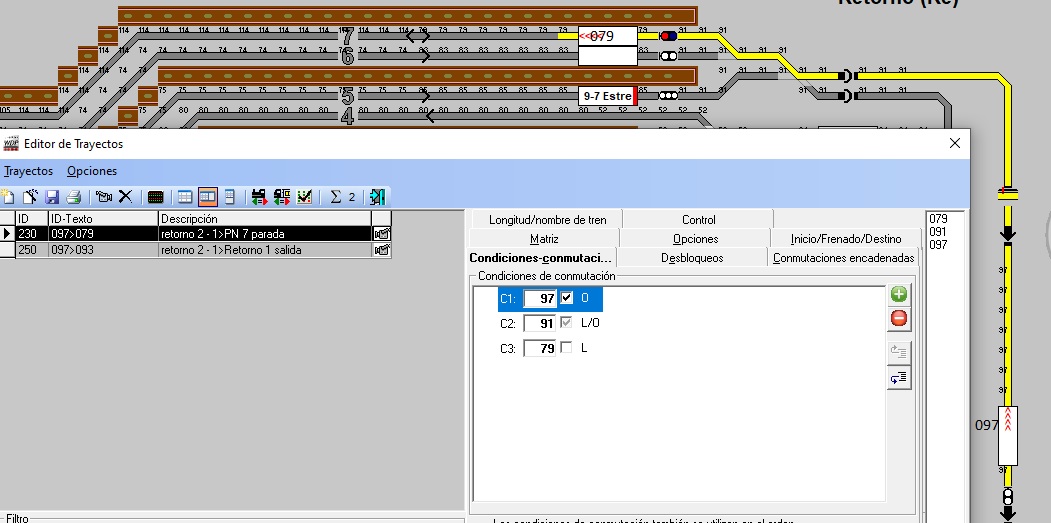1051x523 pixels.
Task: Click the upper indent/move condition icon
Action: tap(899, 351)
